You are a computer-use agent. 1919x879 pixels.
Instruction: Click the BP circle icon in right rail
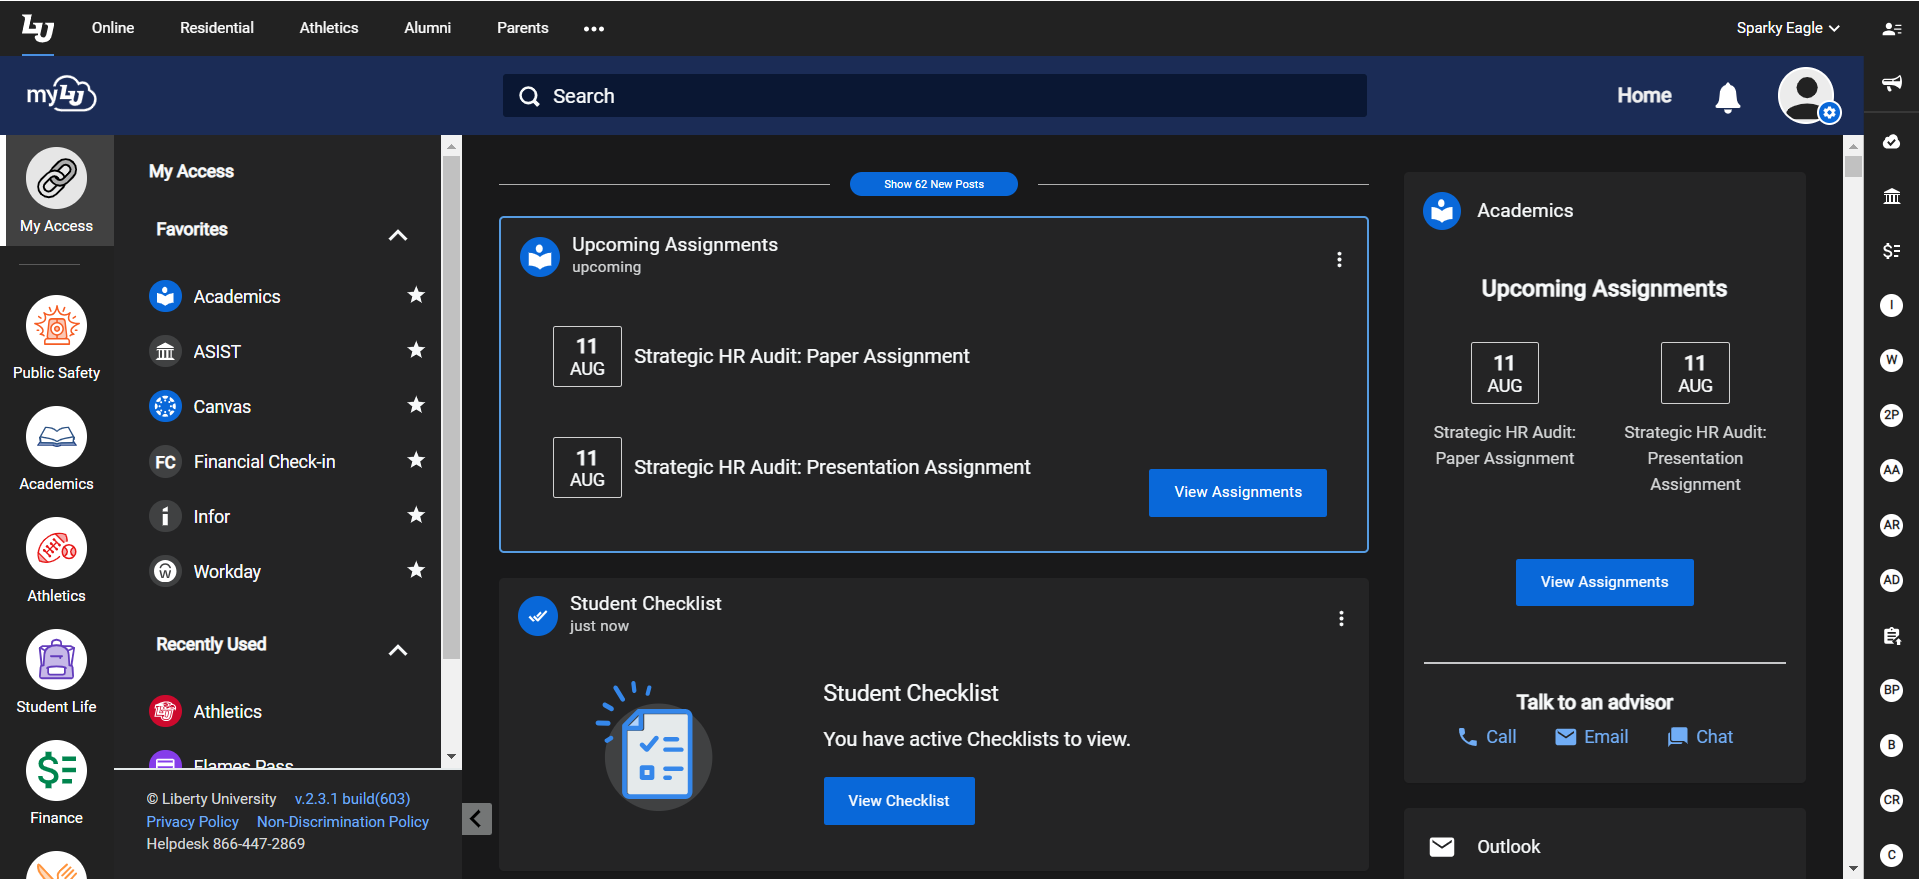1891,690
